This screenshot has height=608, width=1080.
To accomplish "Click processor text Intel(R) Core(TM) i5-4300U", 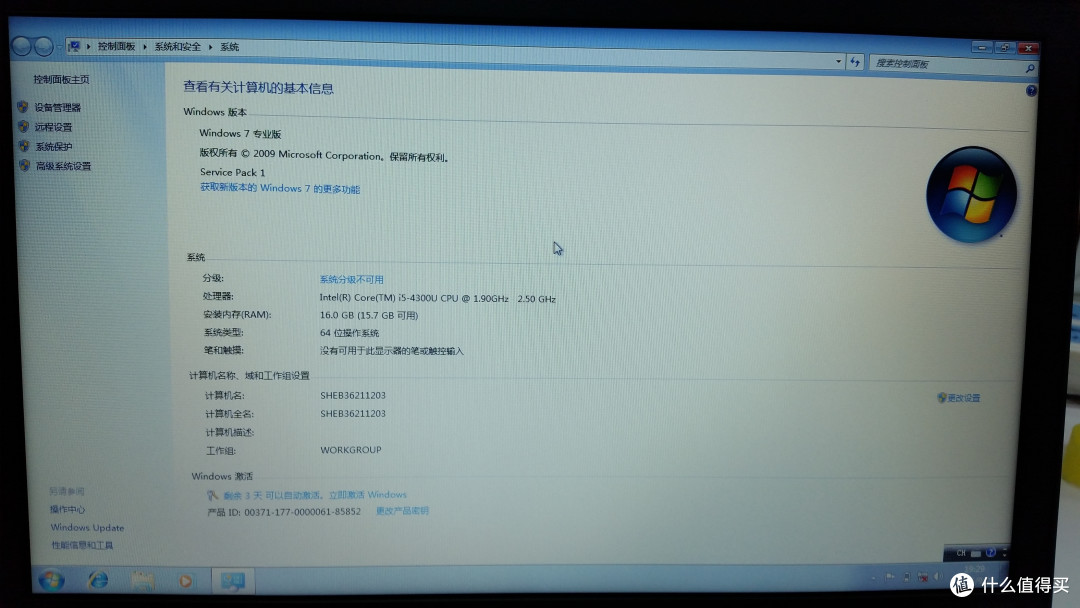I will (x=437, y=298).
